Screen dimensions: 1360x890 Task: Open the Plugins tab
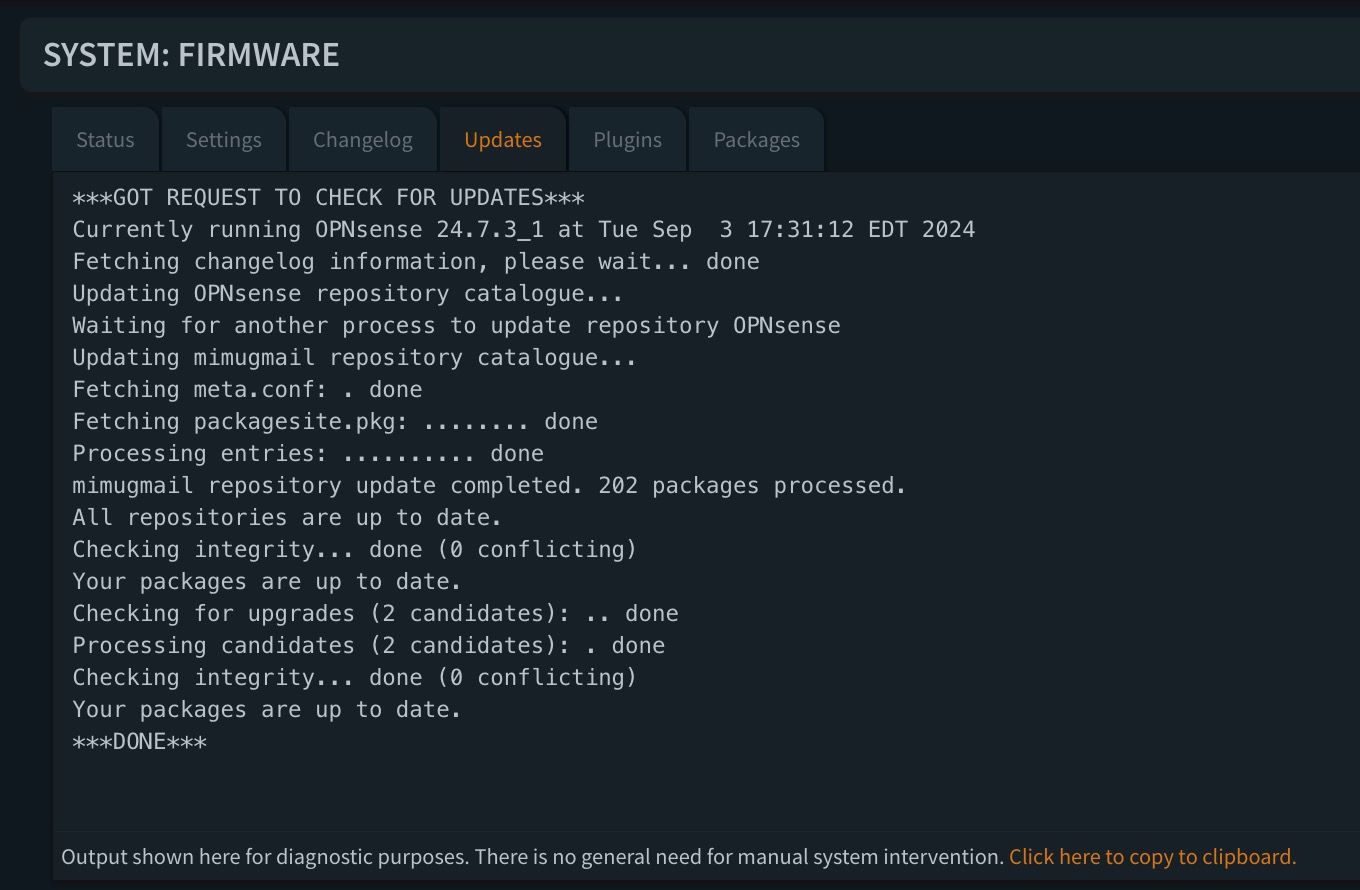(x=627, y=140)
